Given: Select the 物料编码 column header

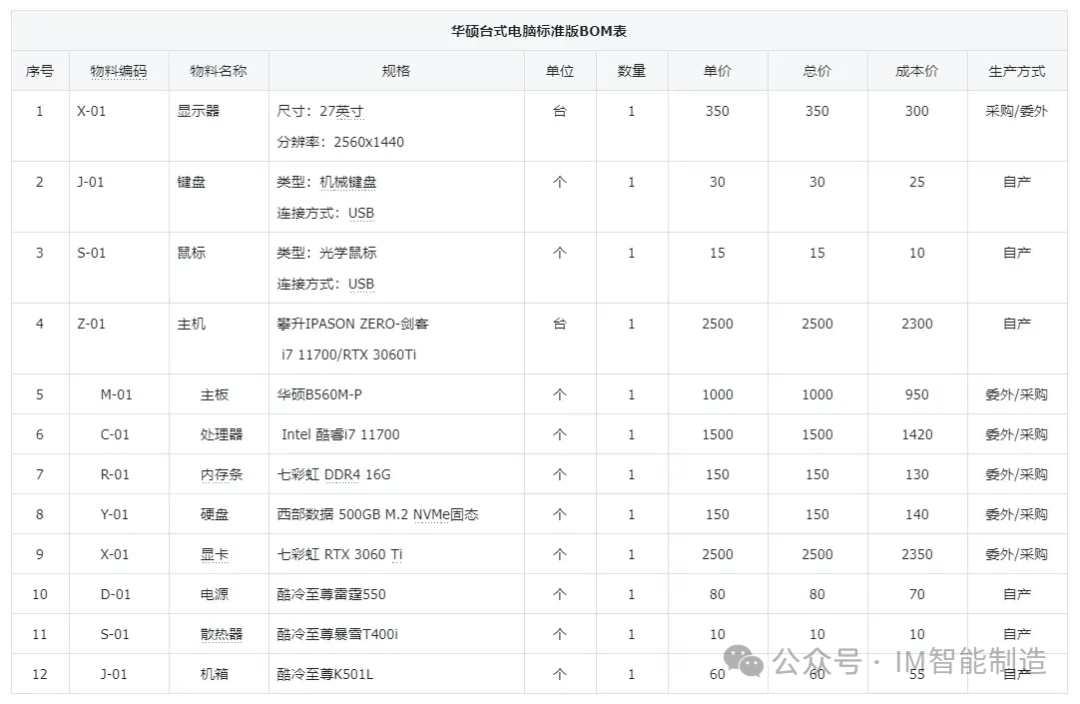Looking at the screenshot, I should click(x=118, y=71).
